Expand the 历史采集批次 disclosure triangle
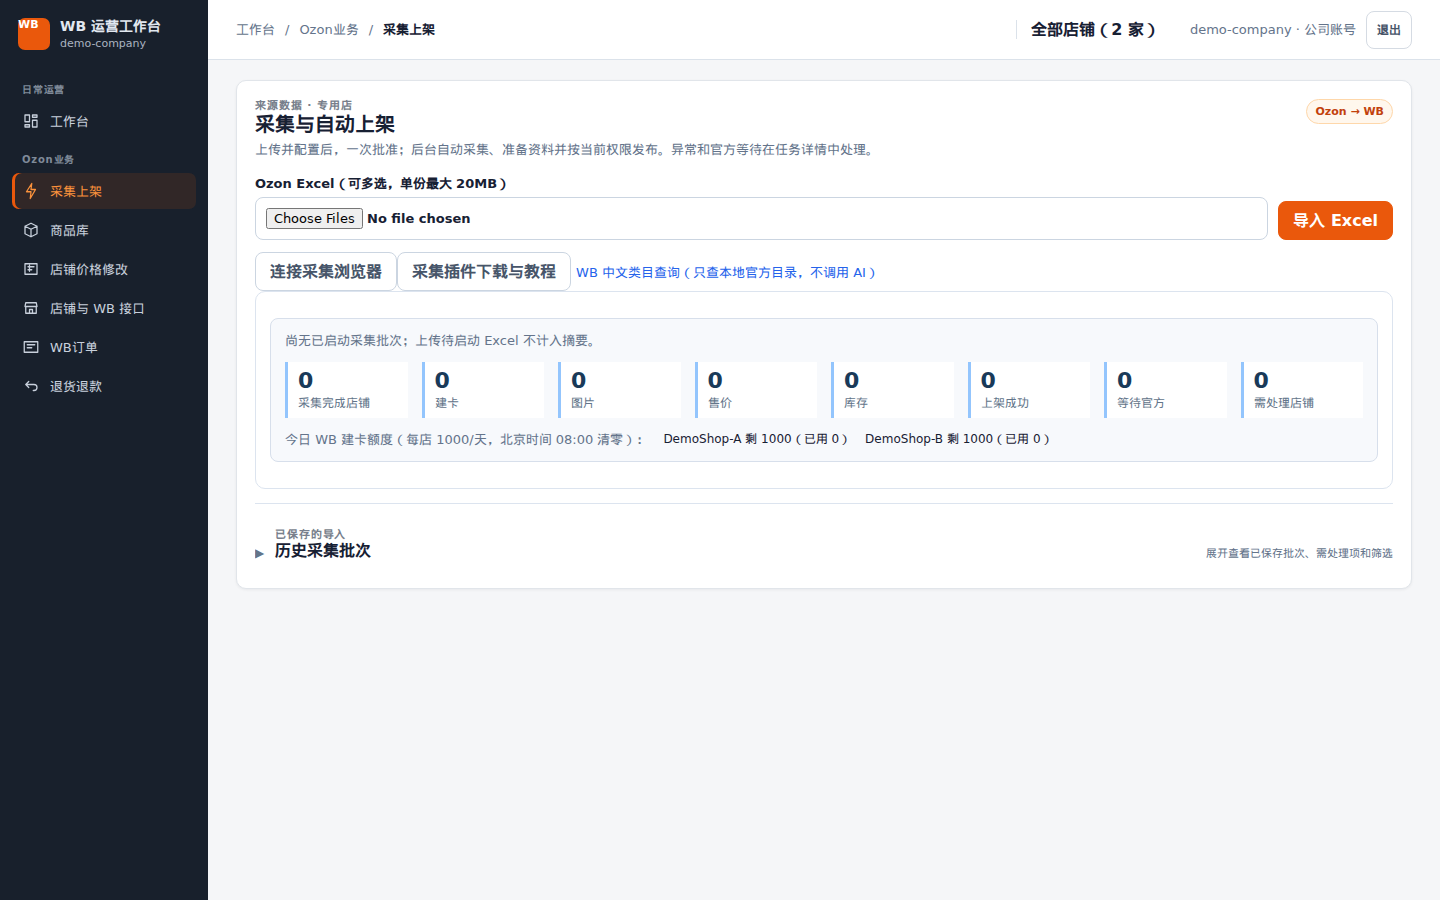This screenshot has width=1440, height=900. 260,553
